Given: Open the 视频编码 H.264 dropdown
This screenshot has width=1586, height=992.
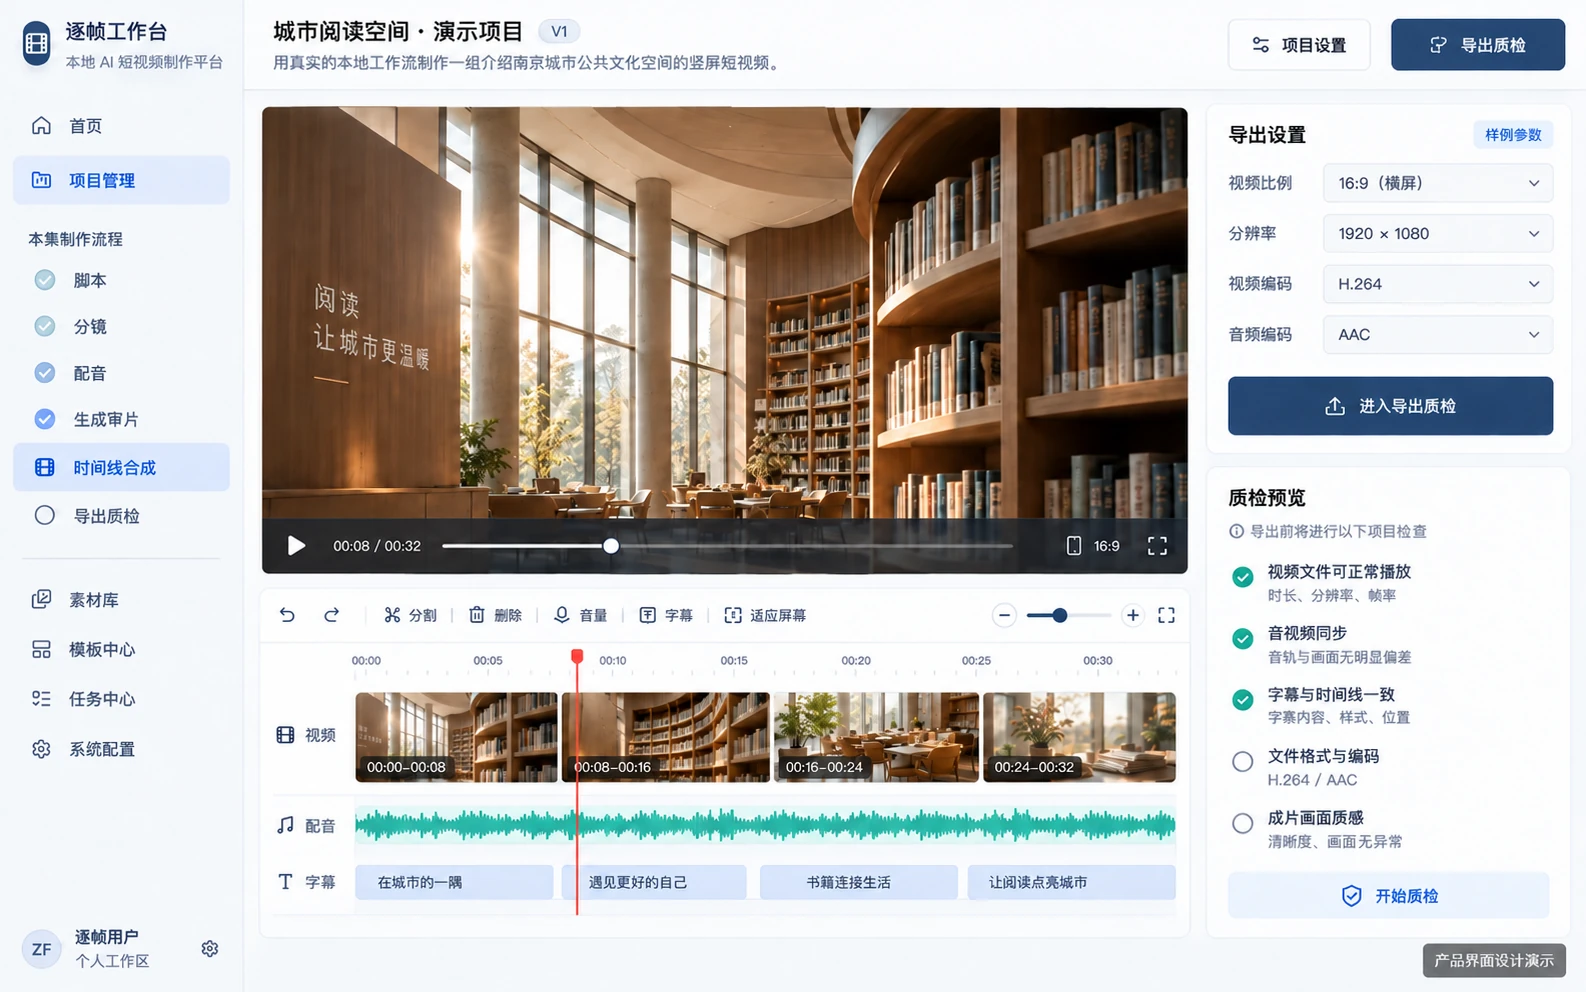Looking at the screenshot, I should pos(1438,284).
